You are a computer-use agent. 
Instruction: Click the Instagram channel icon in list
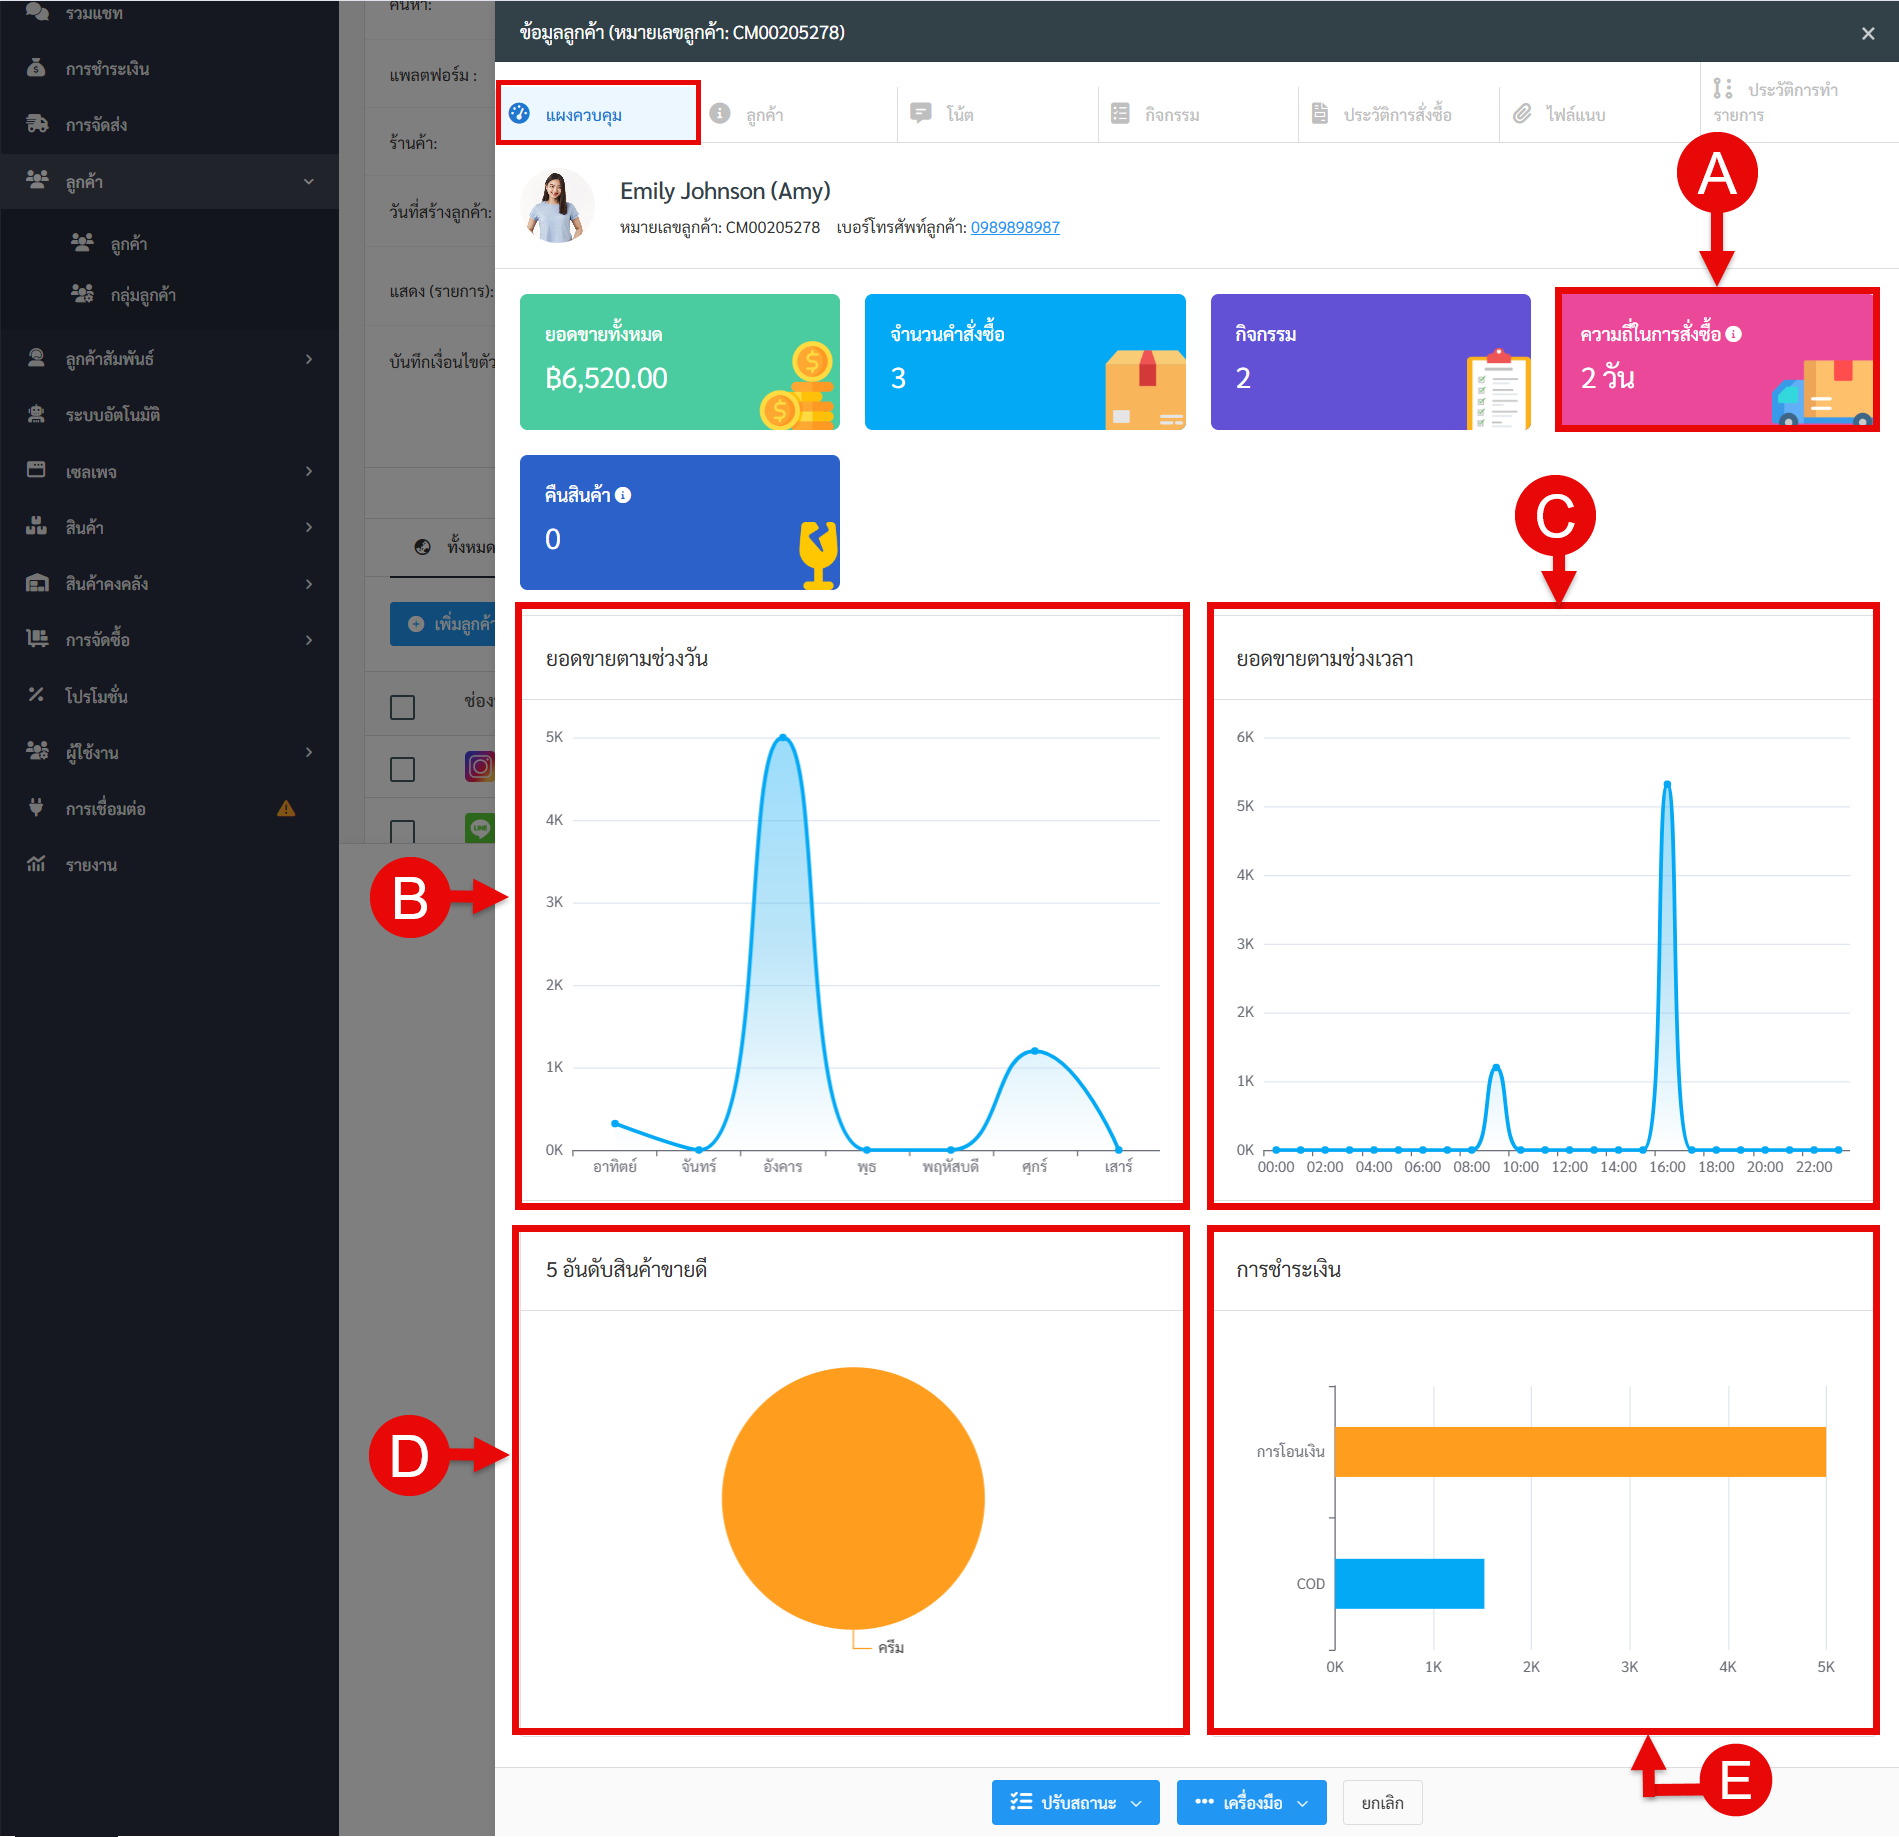[480, 767]
